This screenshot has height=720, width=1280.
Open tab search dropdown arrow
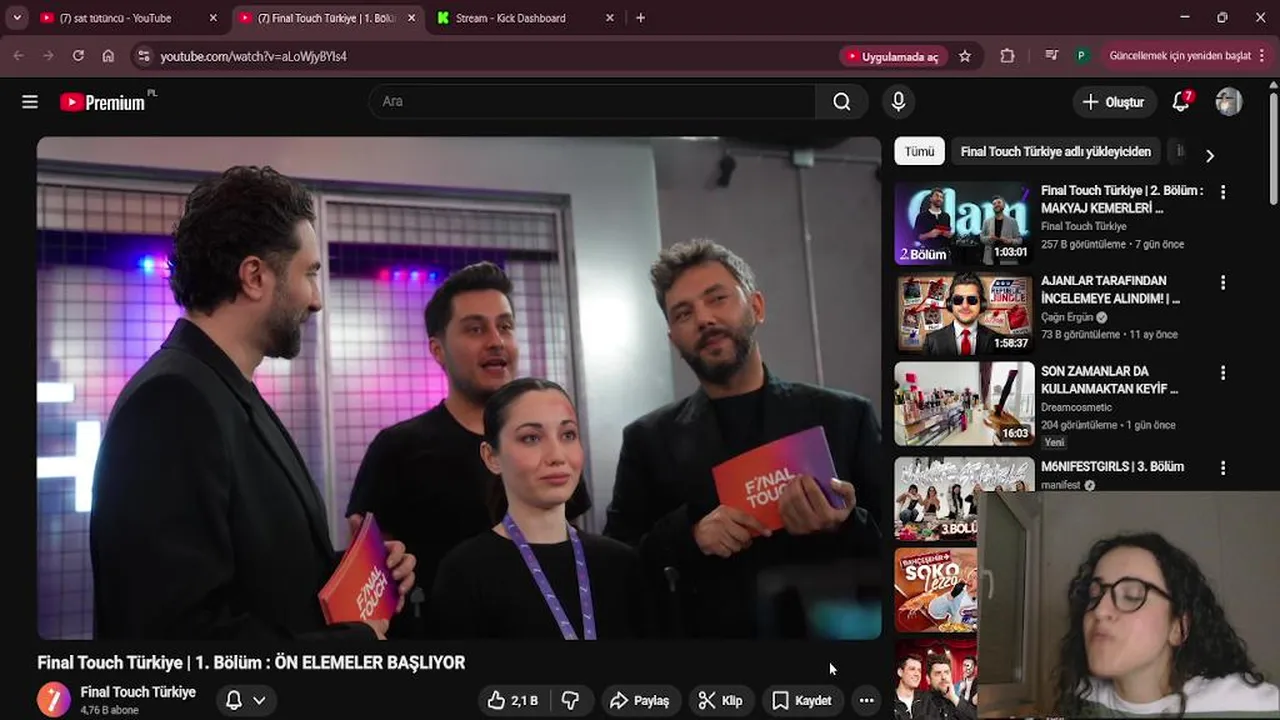(x=17, y=18)
